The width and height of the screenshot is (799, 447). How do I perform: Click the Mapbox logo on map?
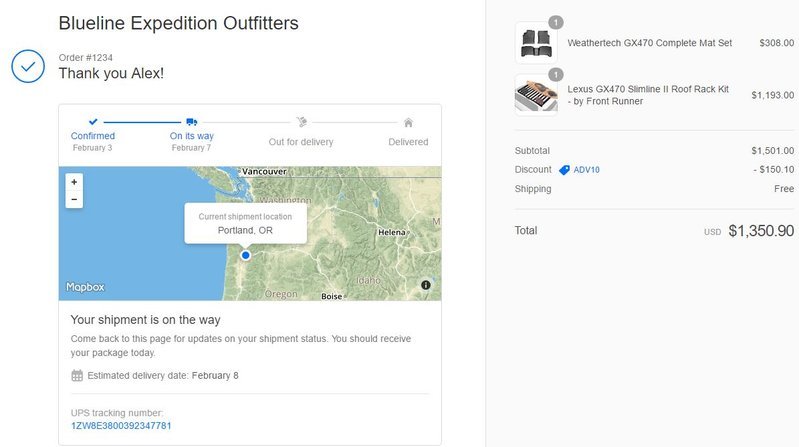pyautogui.click(x=85, y=287)
